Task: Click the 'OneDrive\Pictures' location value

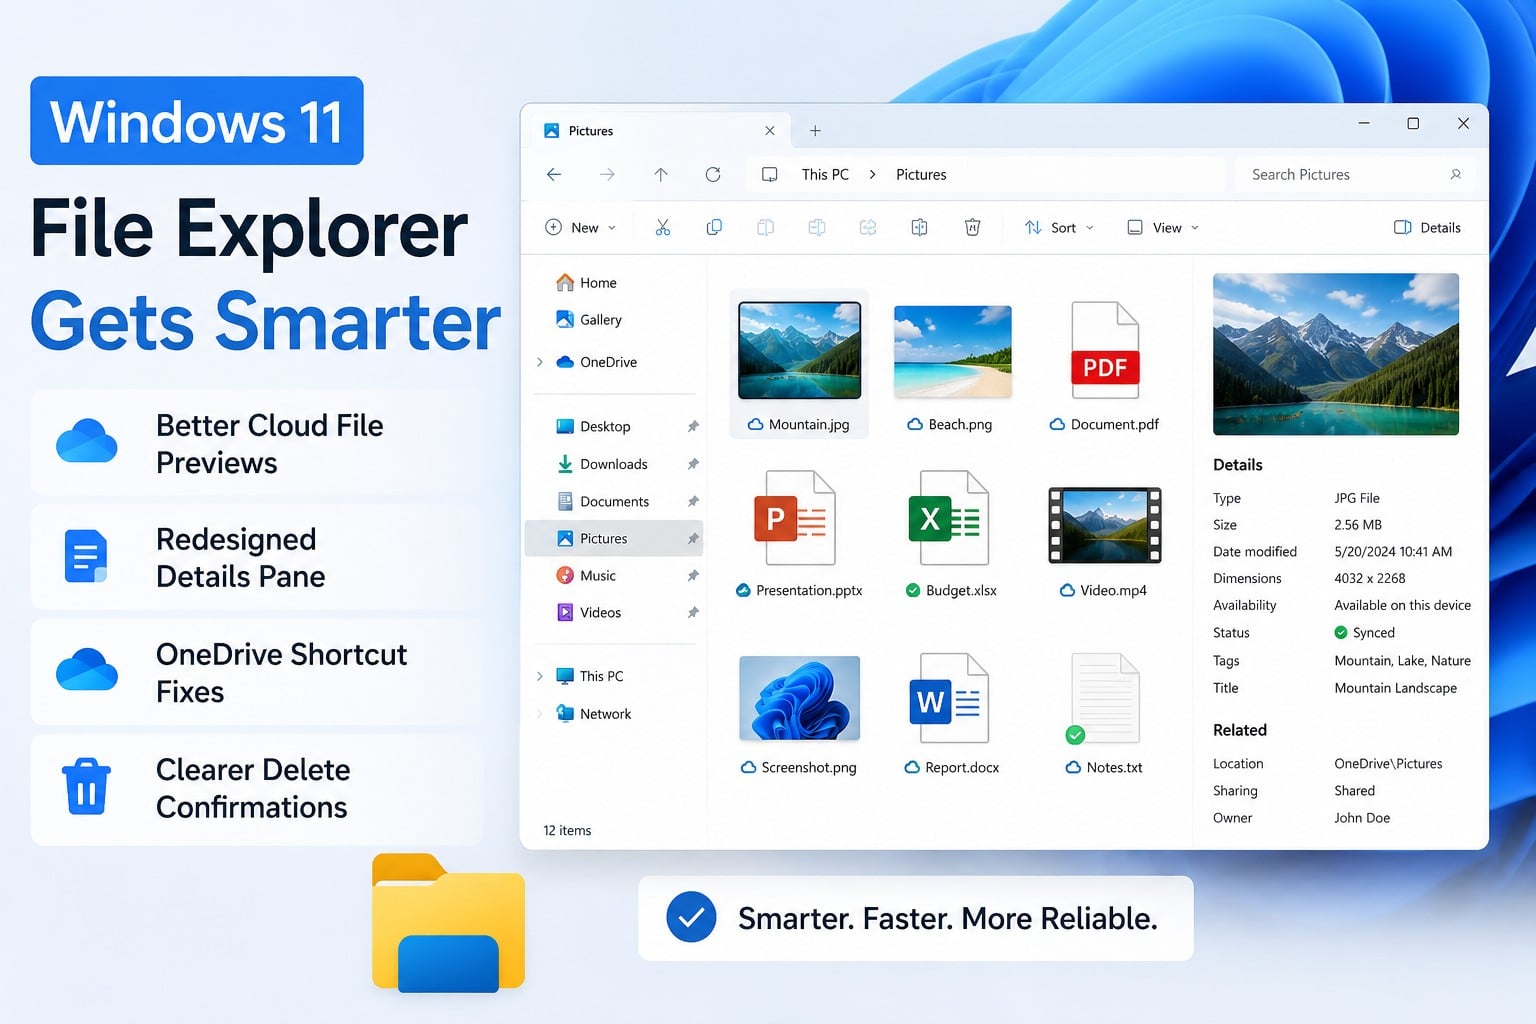Action: point(1388,763)
